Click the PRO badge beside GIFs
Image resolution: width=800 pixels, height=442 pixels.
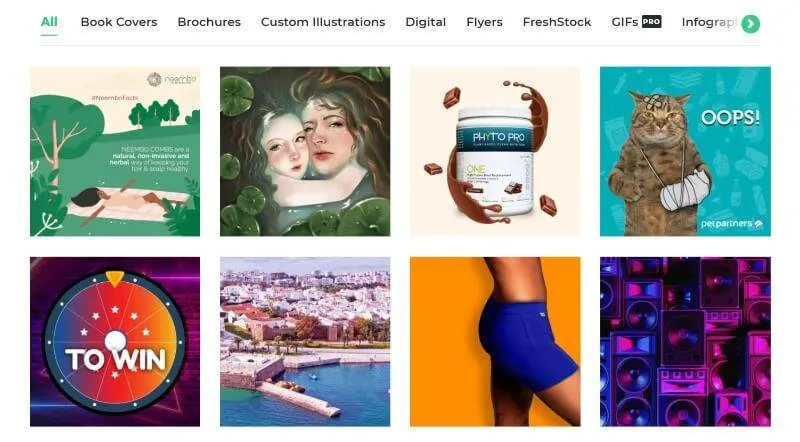coord(652,22)
